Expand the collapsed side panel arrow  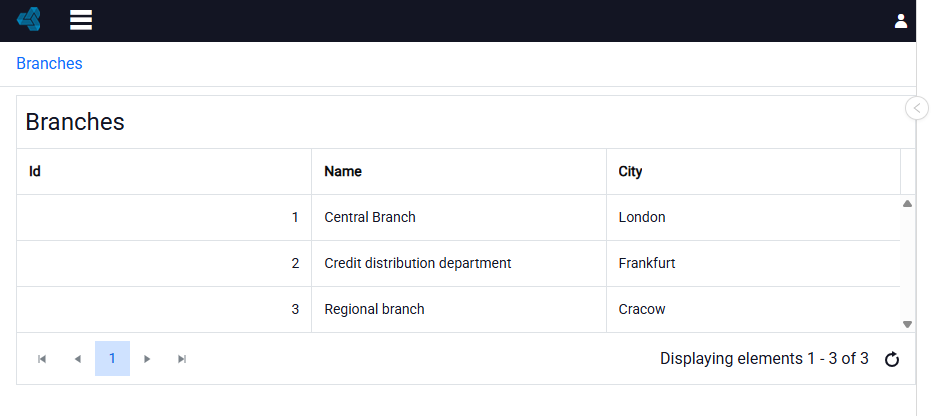coord(917,108)
